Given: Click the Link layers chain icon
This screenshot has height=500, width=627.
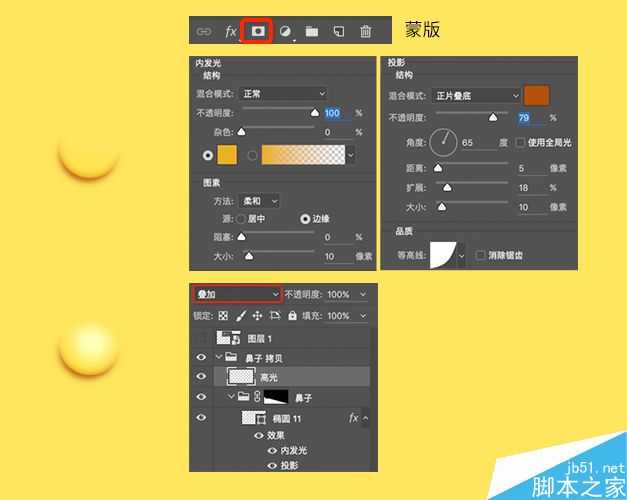Looking at the screenshot, I should click(204, 31).
